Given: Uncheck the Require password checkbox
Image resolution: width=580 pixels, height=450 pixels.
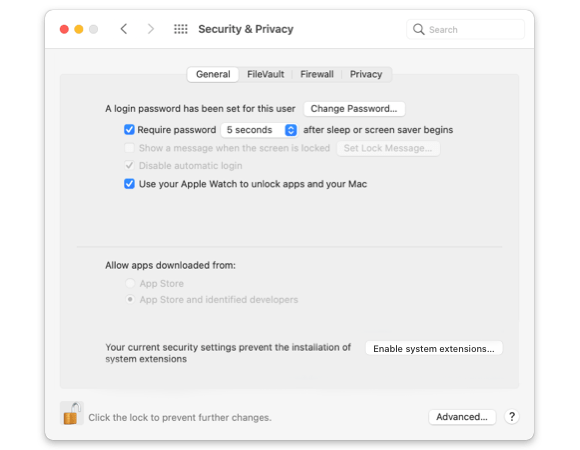Looking at the screenshot, I should pyautogui.click(x=129, y=129).
